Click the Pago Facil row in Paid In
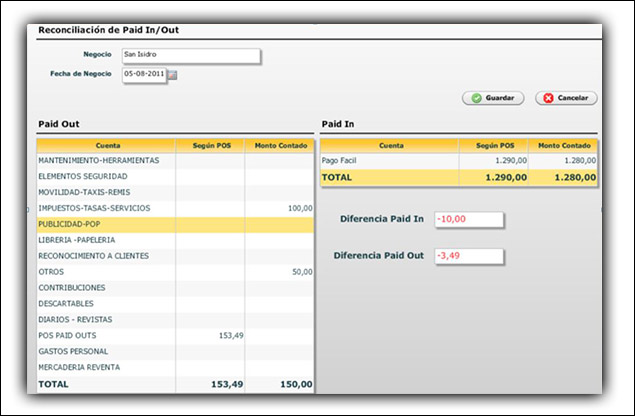635x416 pixels. 388,160
